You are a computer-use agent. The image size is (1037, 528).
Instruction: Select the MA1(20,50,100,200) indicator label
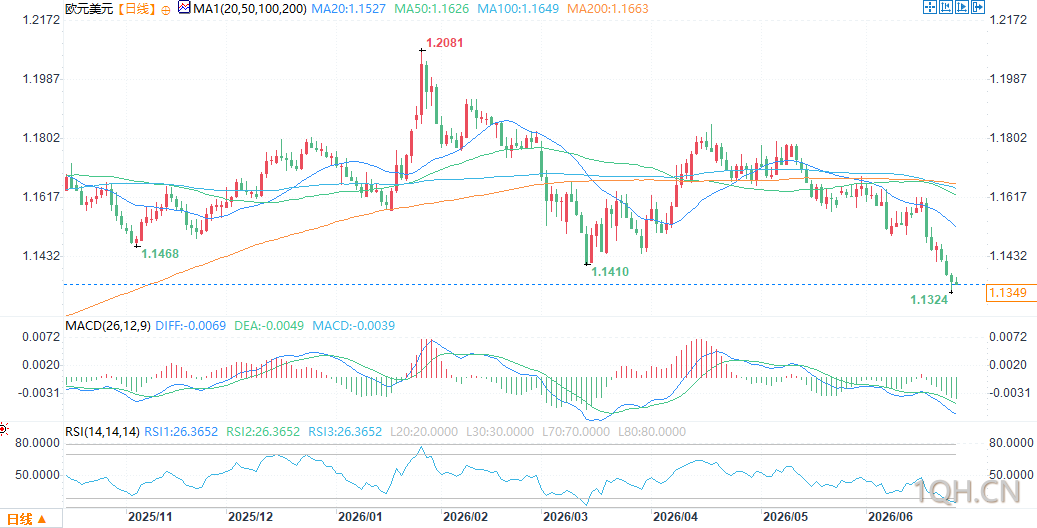pyautogui.click(x=249, y=9)
